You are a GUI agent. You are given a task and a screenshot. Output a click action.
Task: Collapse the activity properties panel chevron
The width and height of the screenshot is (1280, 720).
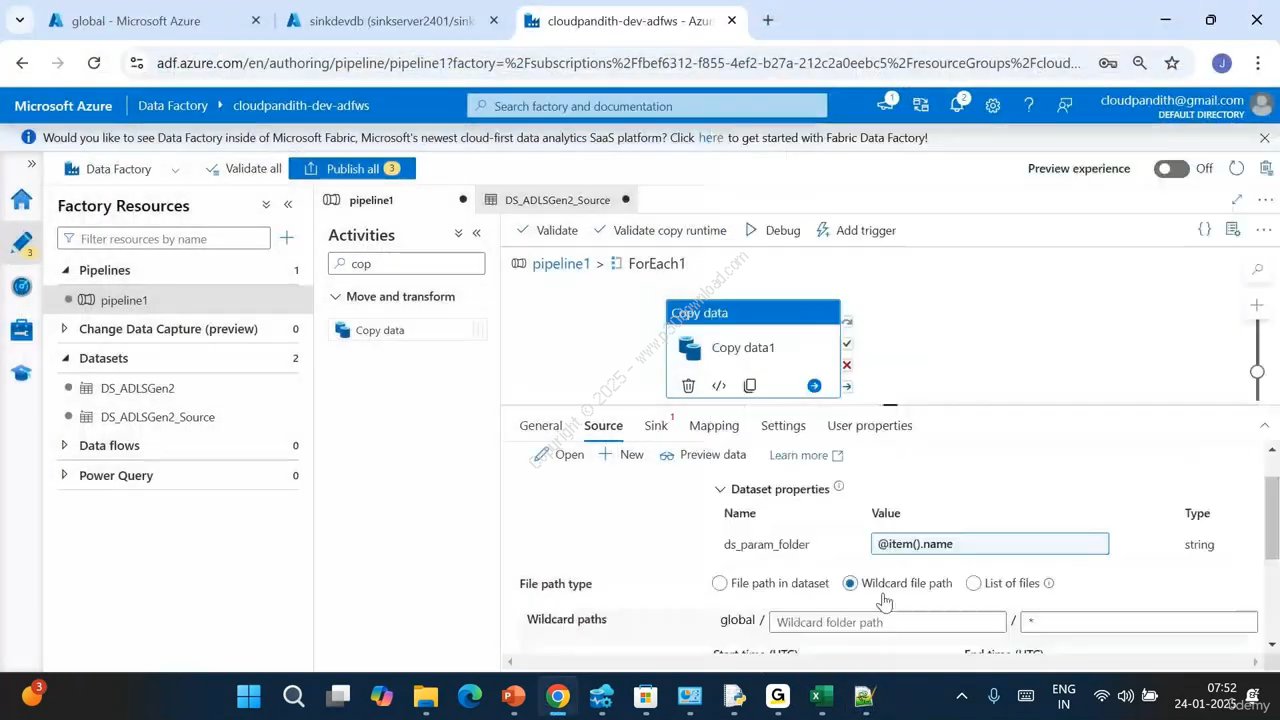pyautogui.click(x=1264, y=426)
